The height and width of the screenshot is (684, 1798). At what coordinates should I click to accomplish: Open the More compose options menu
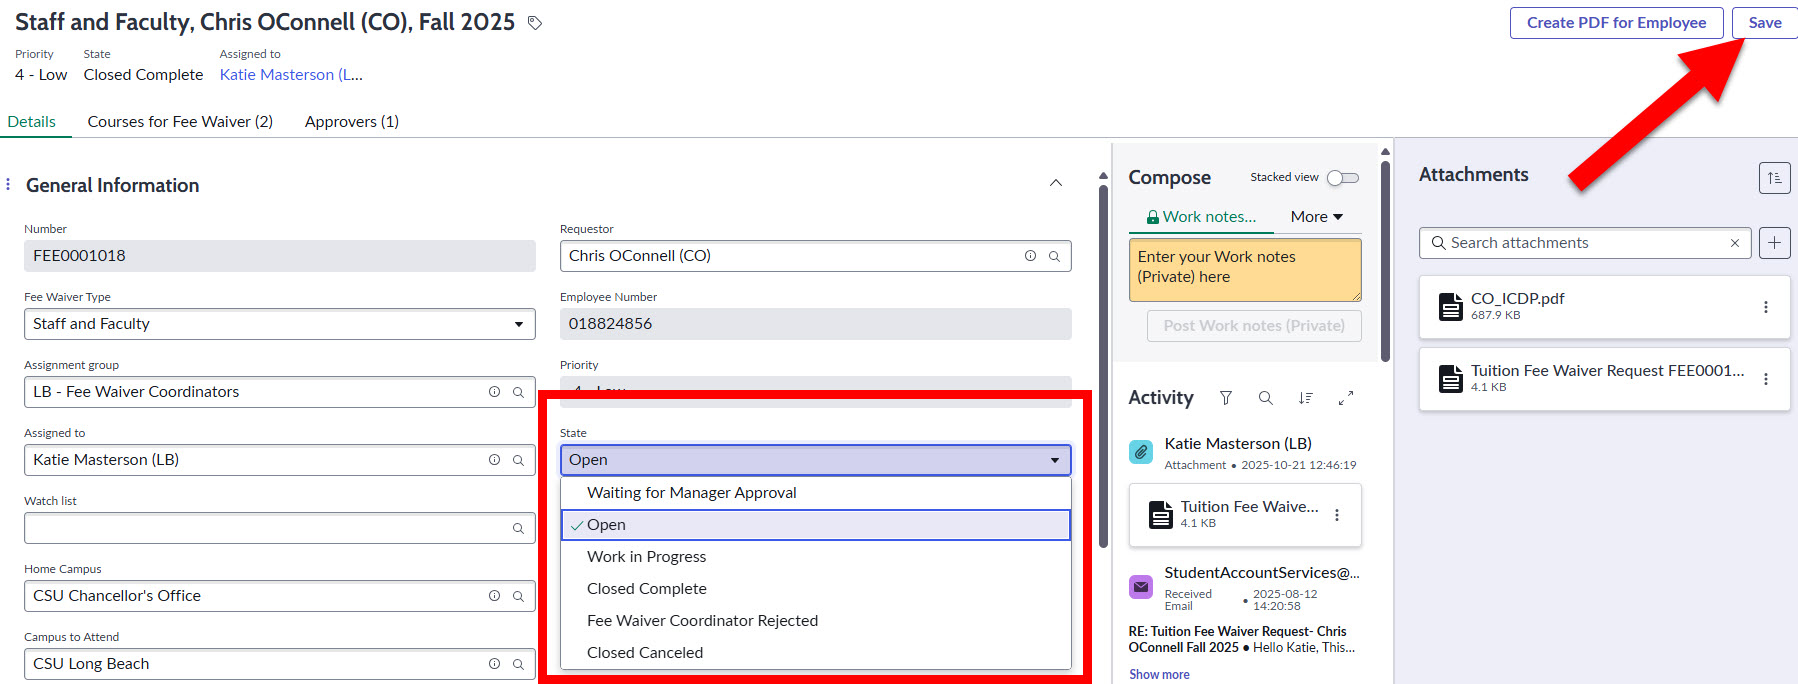click(x=1316, y=217)
